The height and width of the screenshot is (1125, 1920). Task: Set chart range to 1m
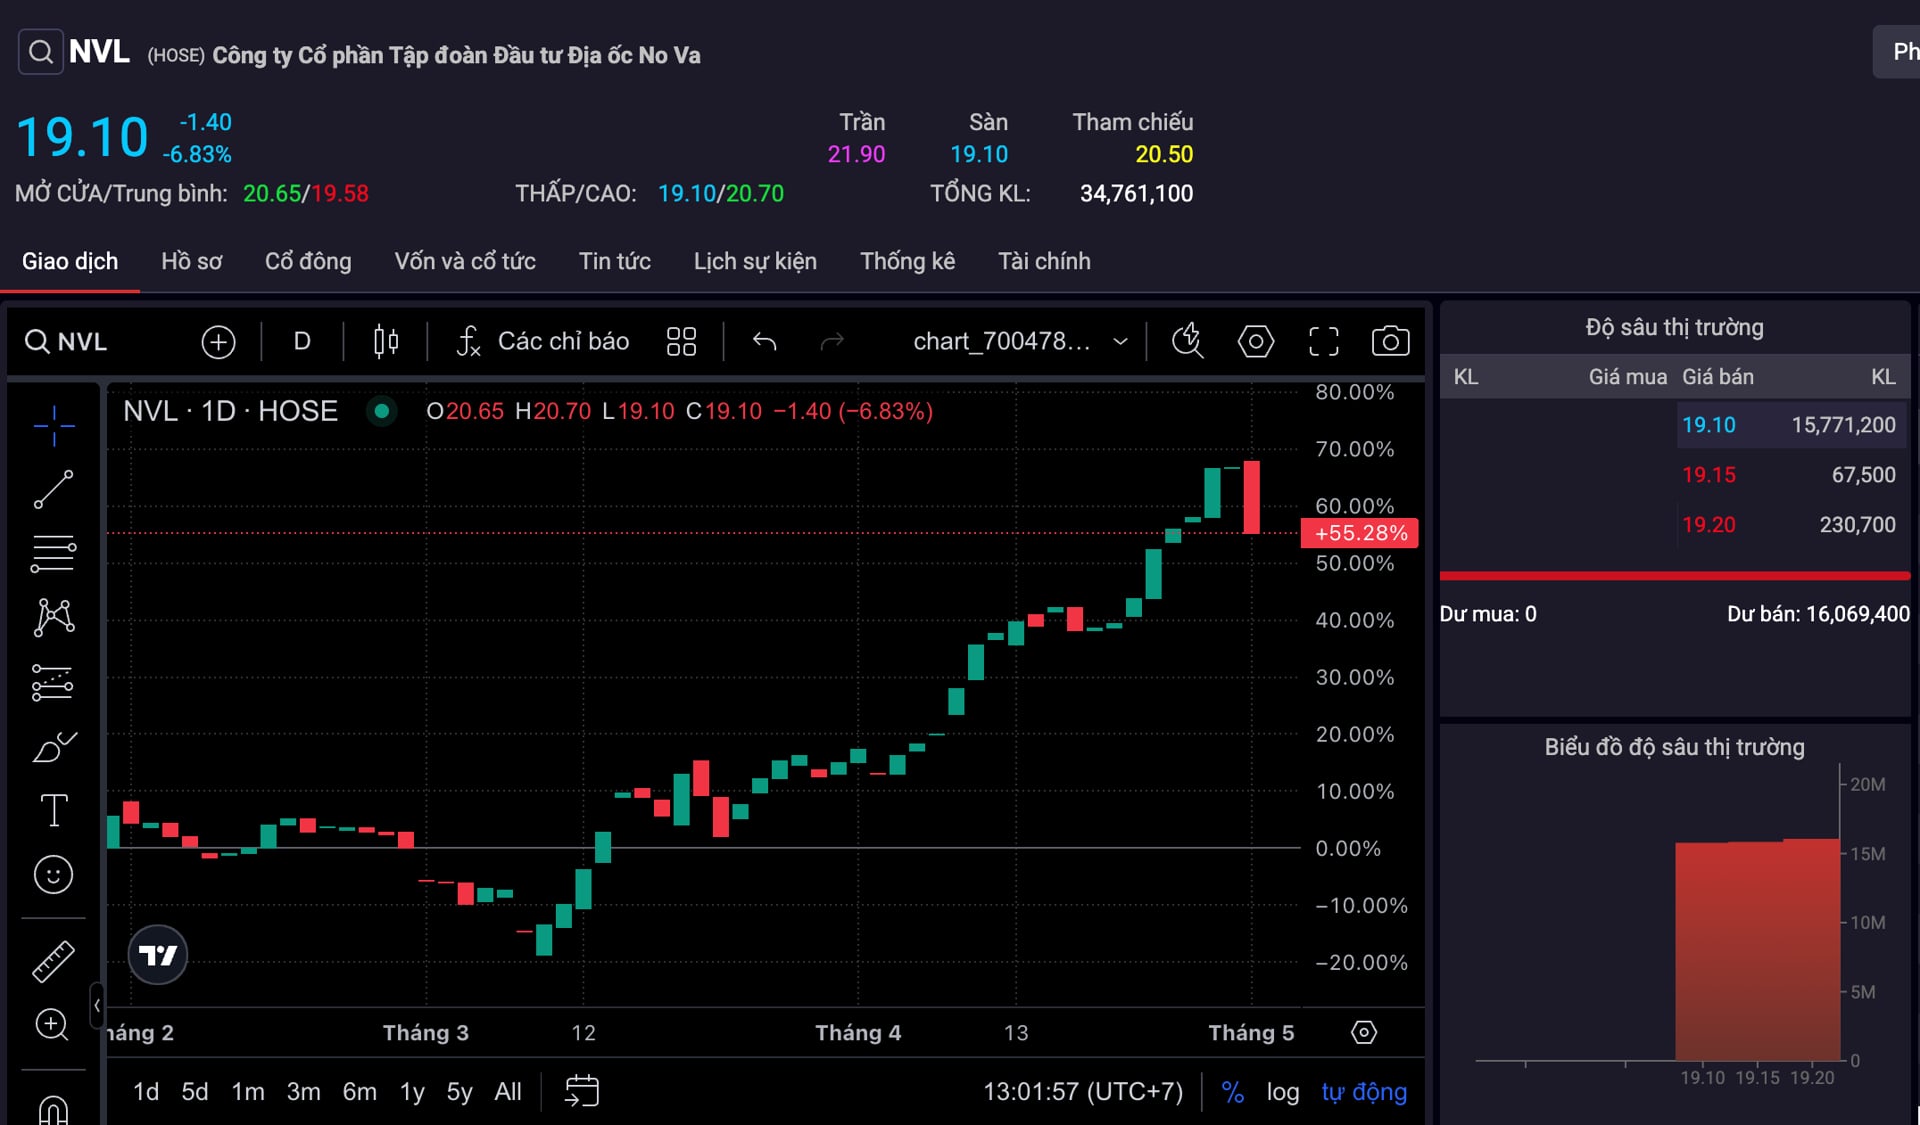pos(248,1092)
